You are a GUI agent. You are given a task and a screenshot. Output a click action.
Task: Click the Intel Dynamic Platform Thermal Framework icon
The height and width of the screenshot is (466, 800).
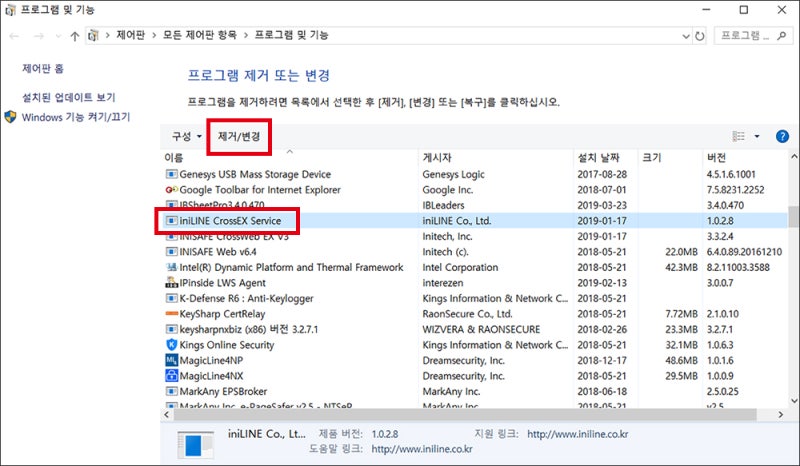pyautogui.click(x=171, y=267)
